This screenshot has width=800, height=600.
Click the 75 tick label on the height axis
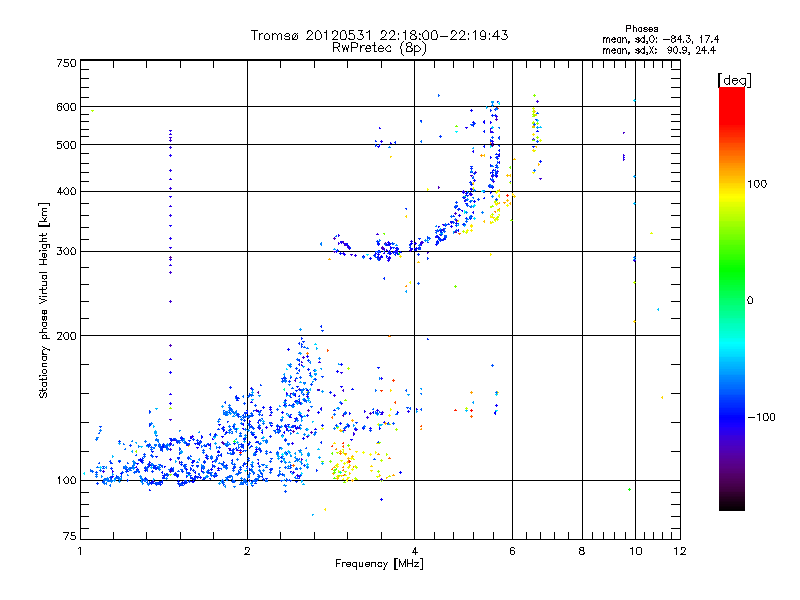point(70,536)
